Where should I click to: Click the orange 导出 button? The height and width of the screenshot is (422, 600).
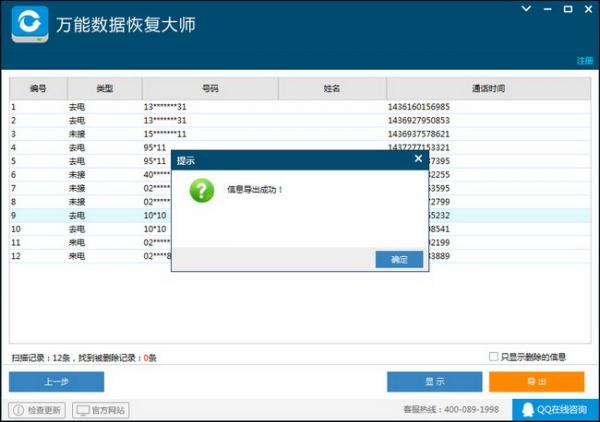click(x=536, y=381)
